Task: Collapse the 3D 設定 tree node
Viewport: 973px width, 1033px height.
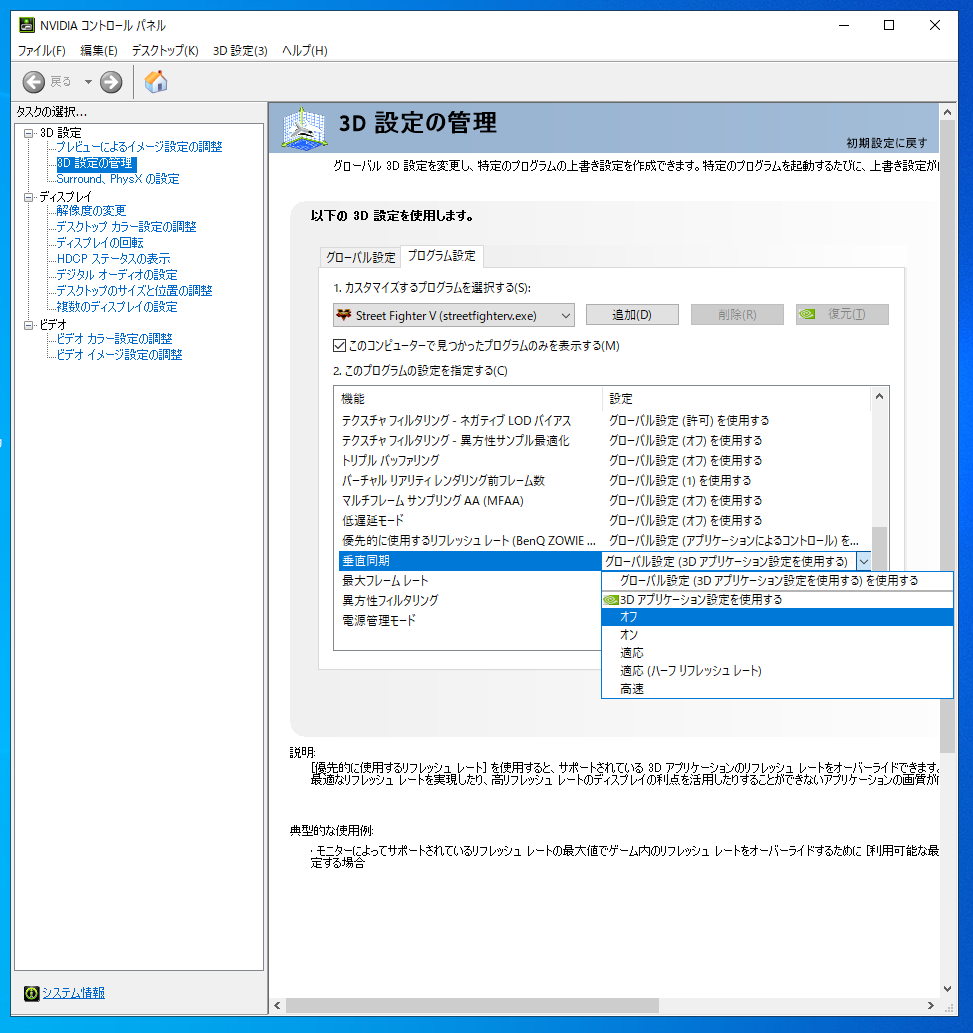Action: 28,133
